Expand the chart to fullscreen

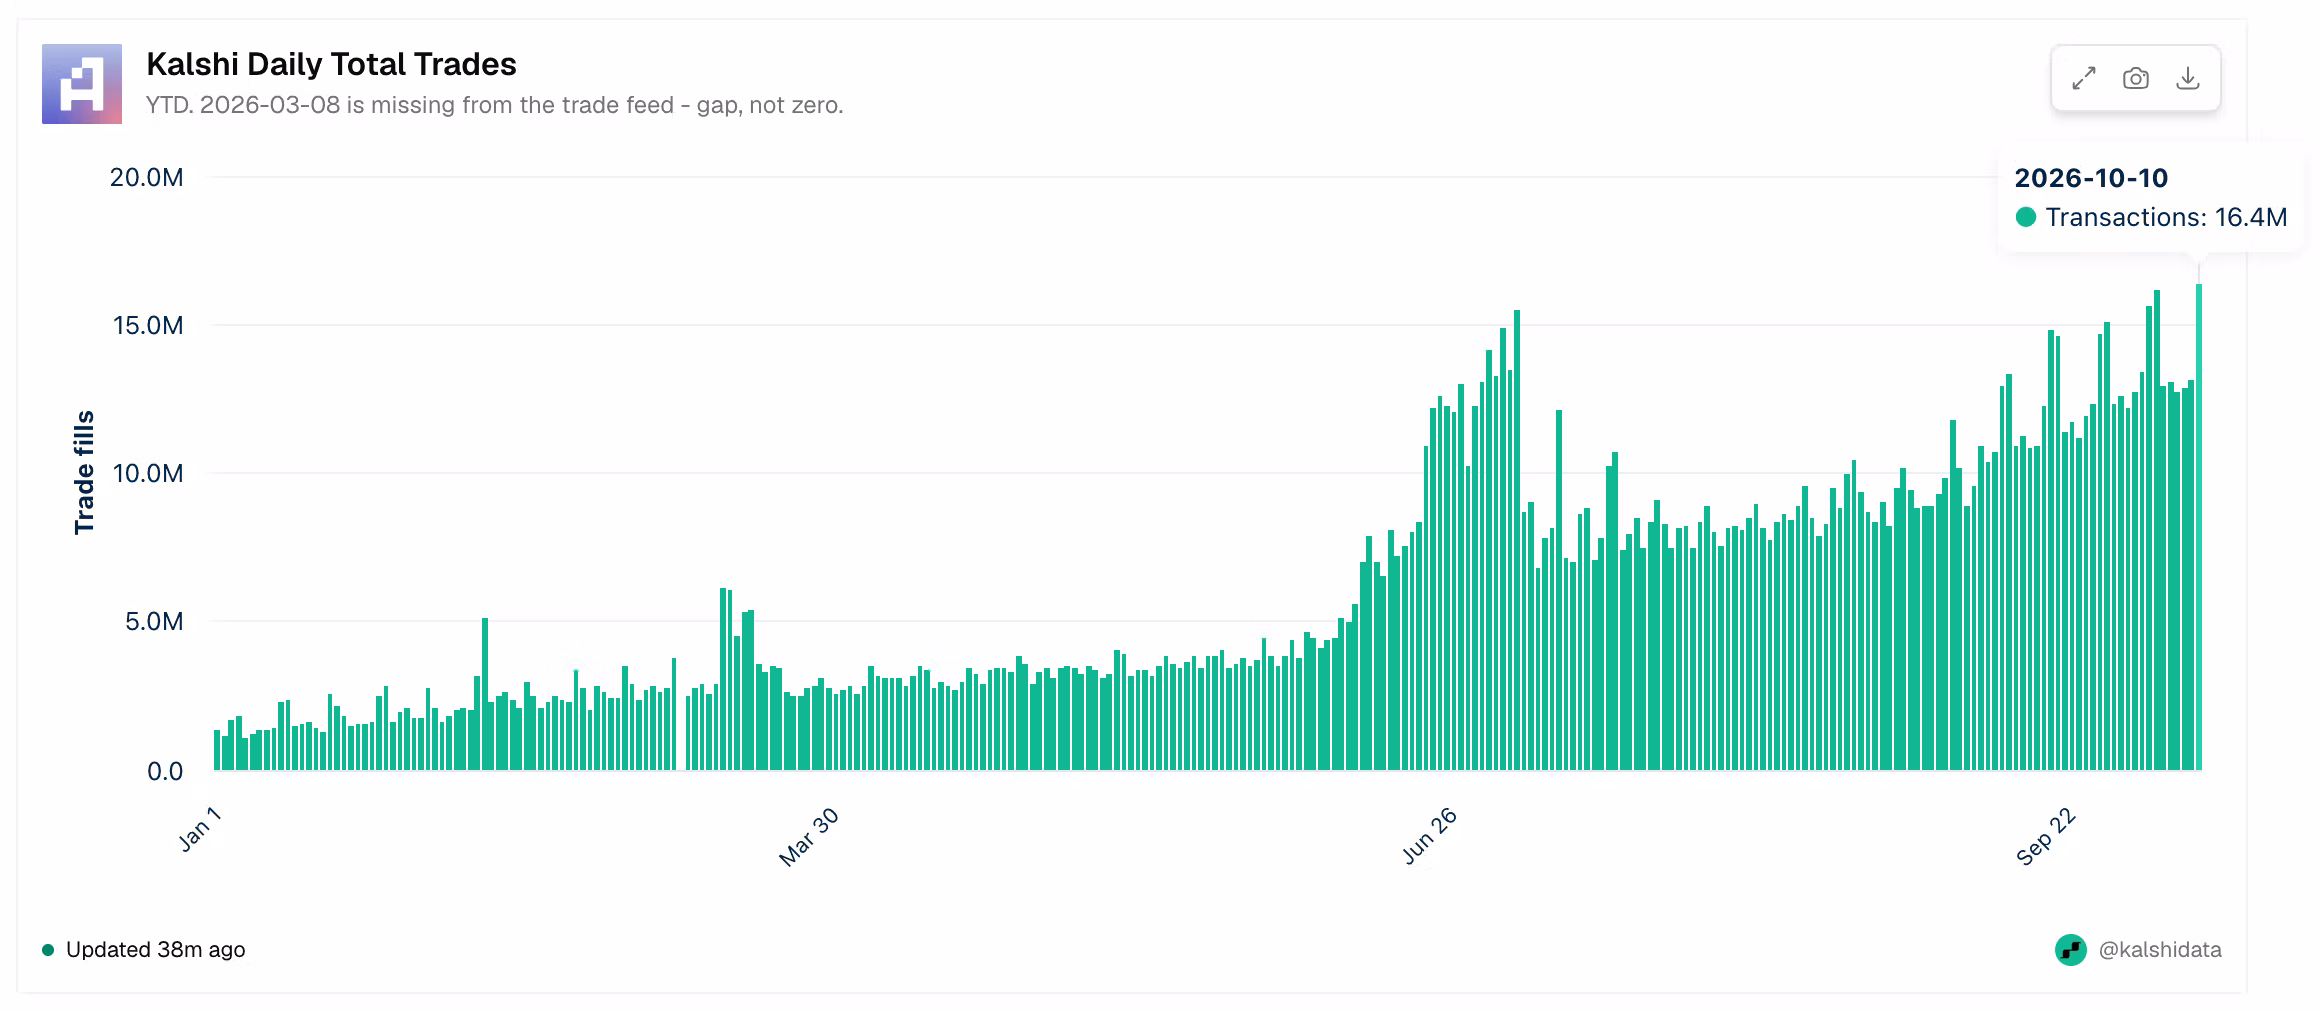pyautogui.click(x=2084, y=78)
